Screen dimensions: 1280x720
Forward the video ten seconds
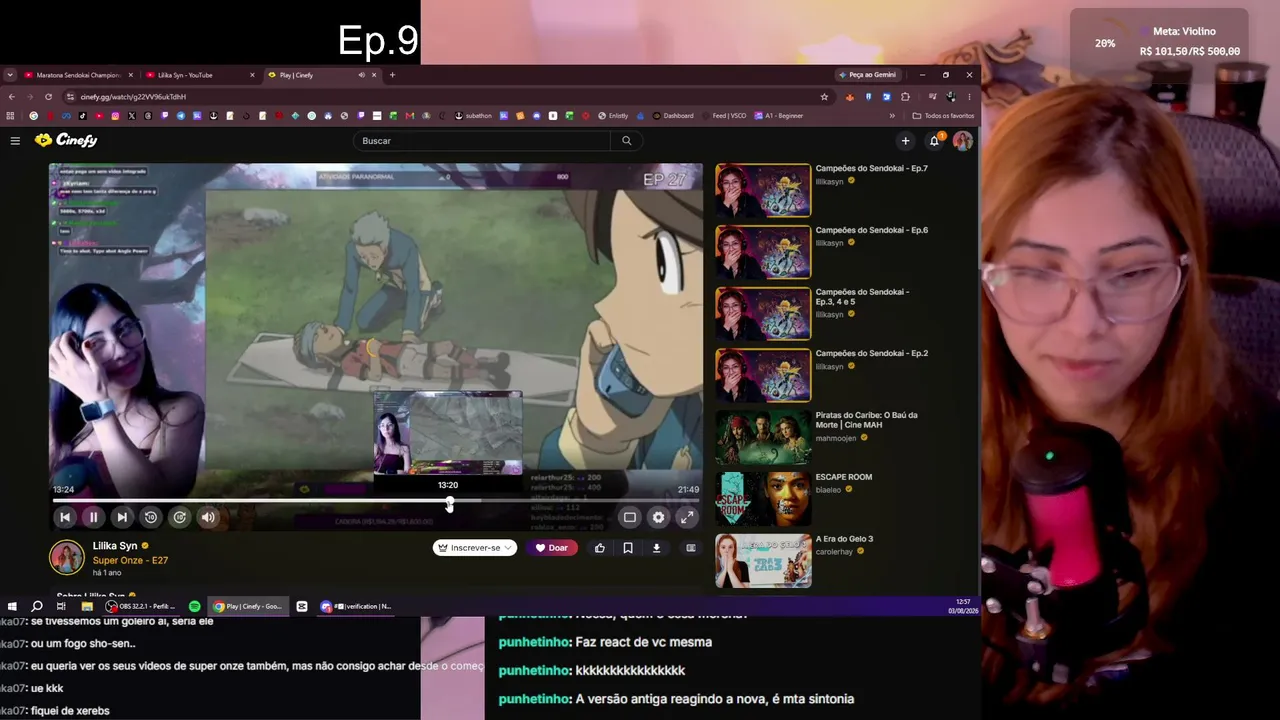click(180, 517)
